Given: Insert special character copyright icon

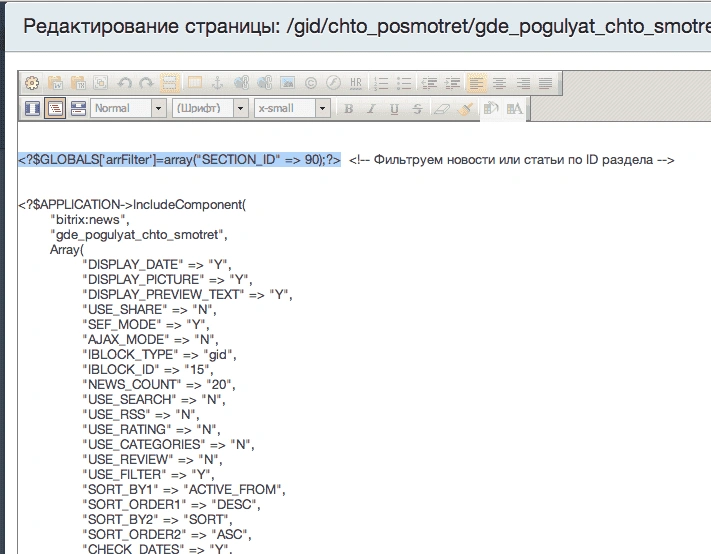Looking at the screenshot, I should [x=311, y=83].
